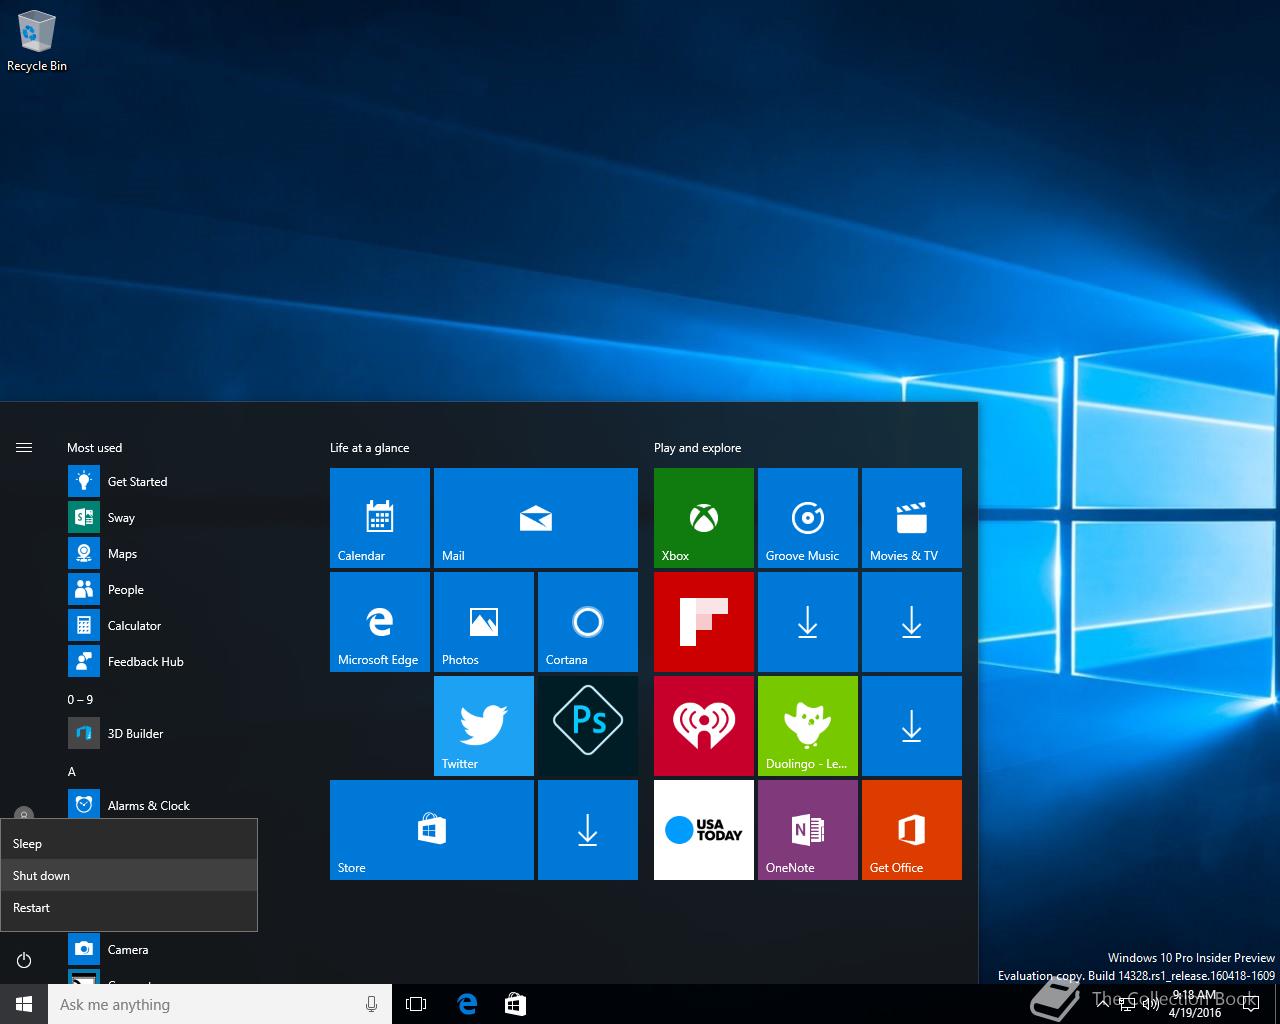Open the iHeartRadio tile
The image size is (1280, 1024).
pyautogui.click(x=704, y=726)
